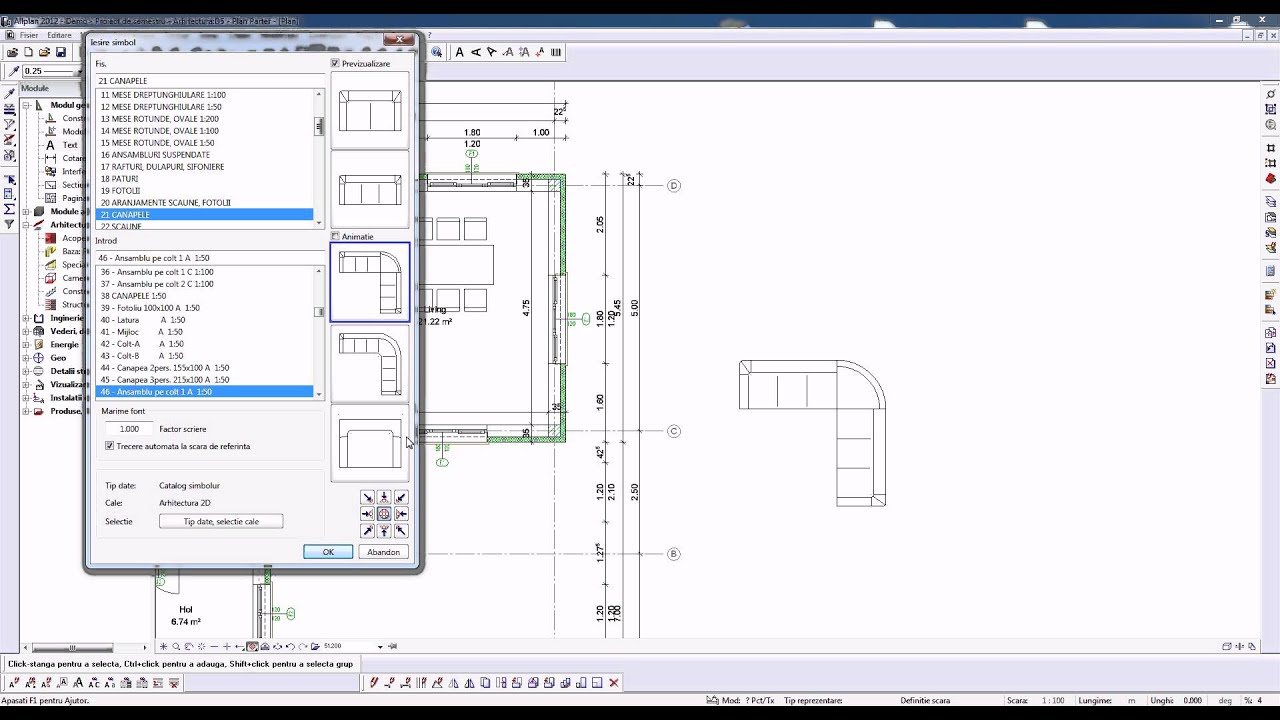
Task: Collapse the Arhitectura tree node
Action: pos(26,225)
